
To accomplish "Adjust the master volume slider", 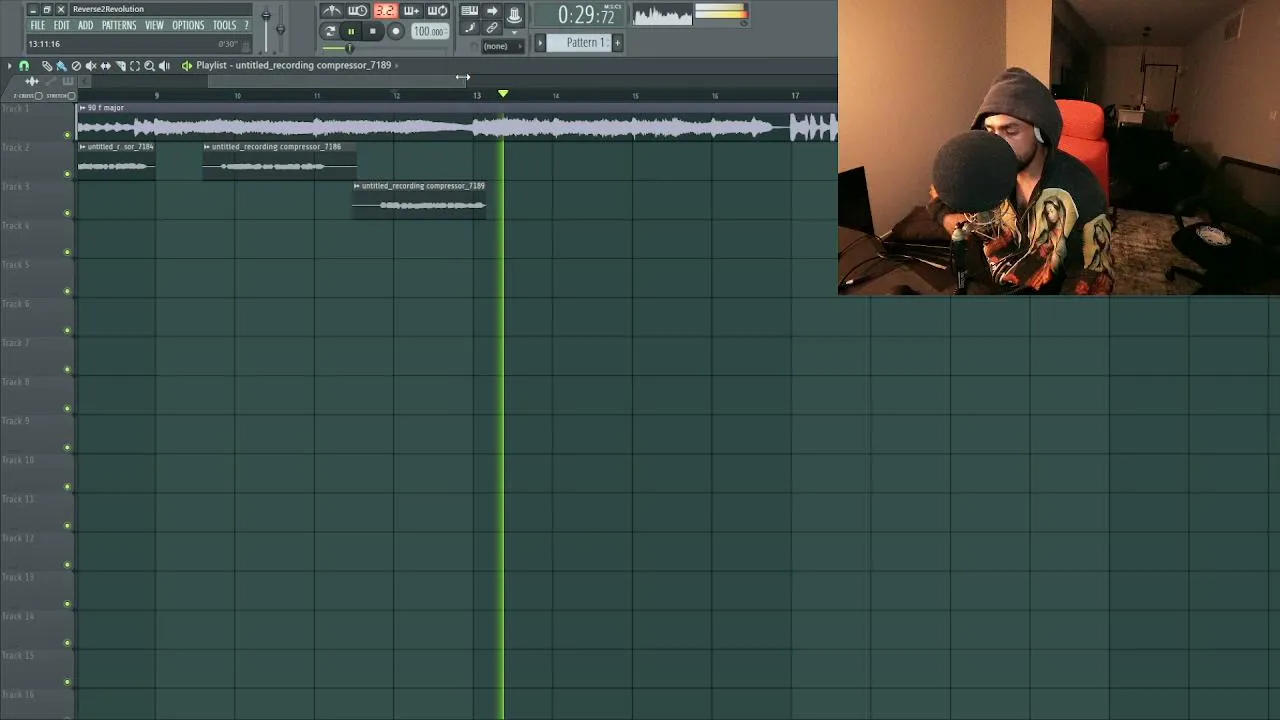I will (x=266, y=30).
